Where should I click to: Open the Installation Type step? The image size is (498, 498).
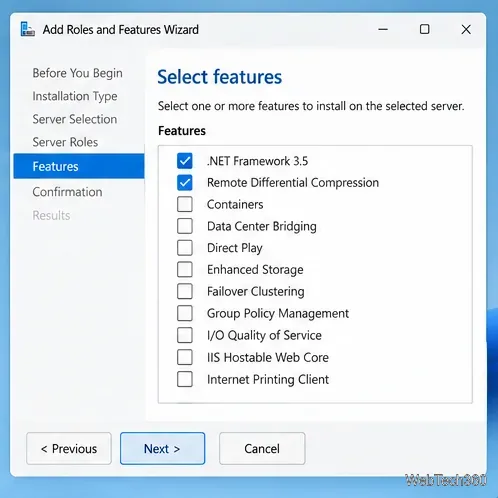pos(75,96)
